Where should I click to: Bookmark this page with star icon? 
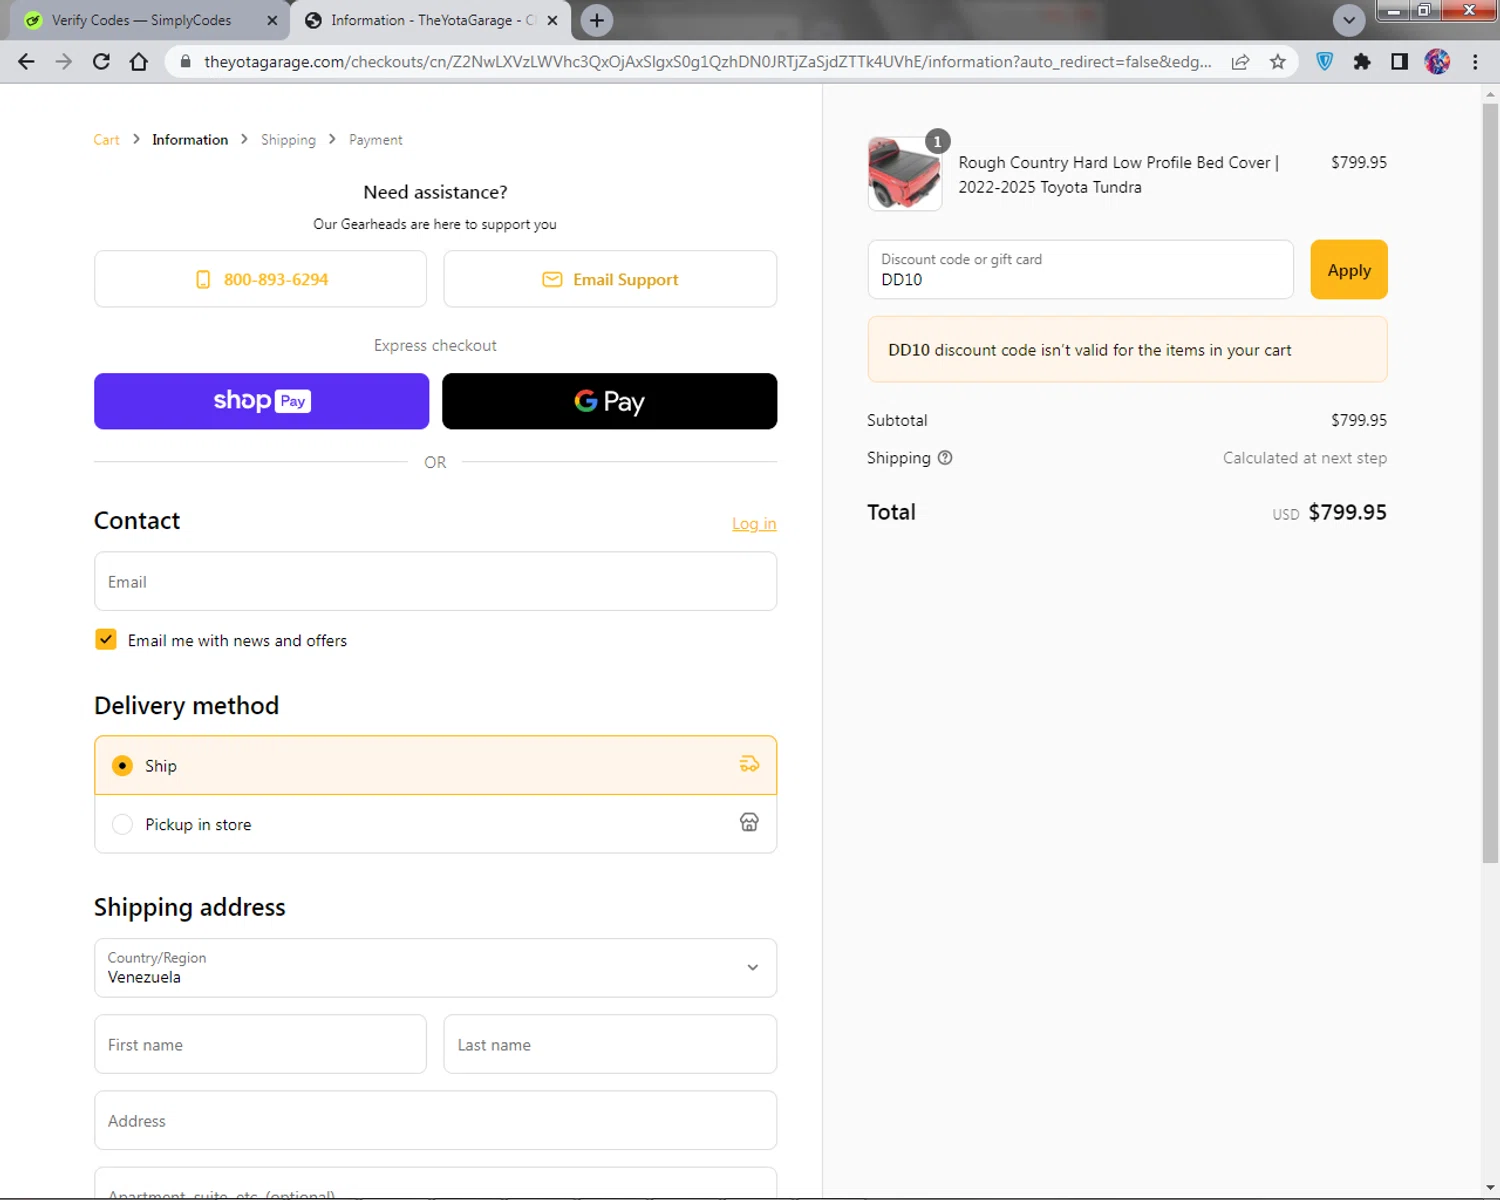[x=1278, y=62]
